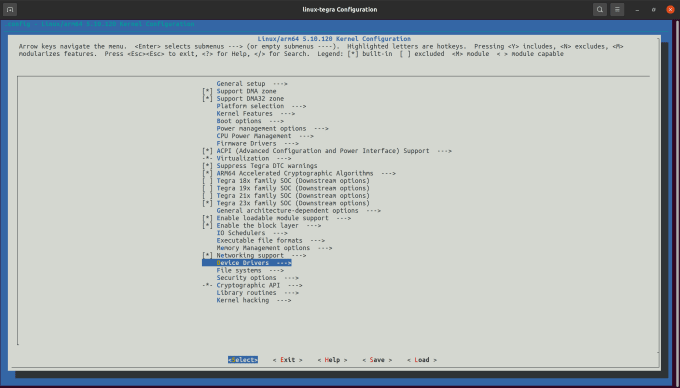The image size is (680, 388).
Task: Open Library routines submenu
Action: tap(258, 293)
